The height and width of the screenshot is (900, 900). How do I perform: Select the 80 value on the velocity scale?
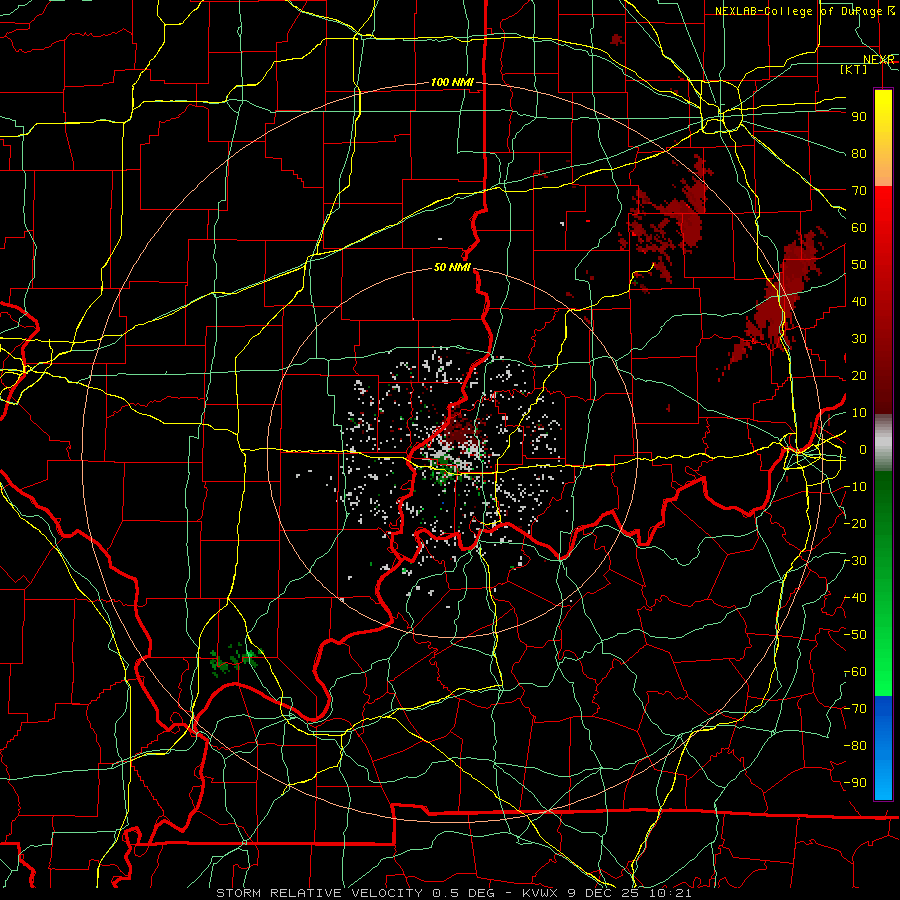(x=859, y=154)
